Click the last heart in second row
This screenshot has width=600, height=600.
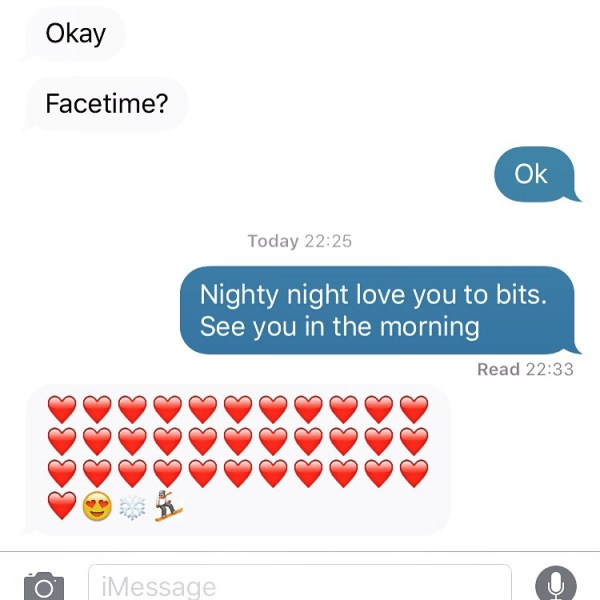click(x=414, y=442)
